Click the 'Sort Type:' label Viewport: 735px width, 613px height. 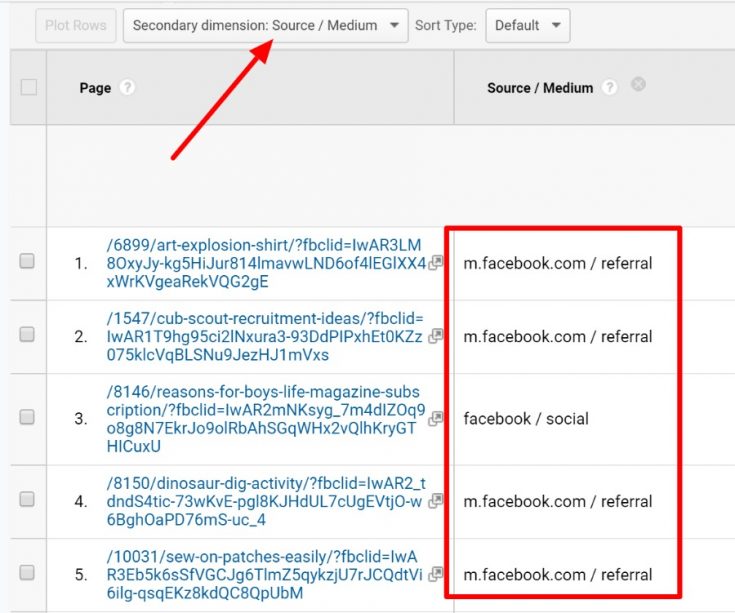click(445, 25)
